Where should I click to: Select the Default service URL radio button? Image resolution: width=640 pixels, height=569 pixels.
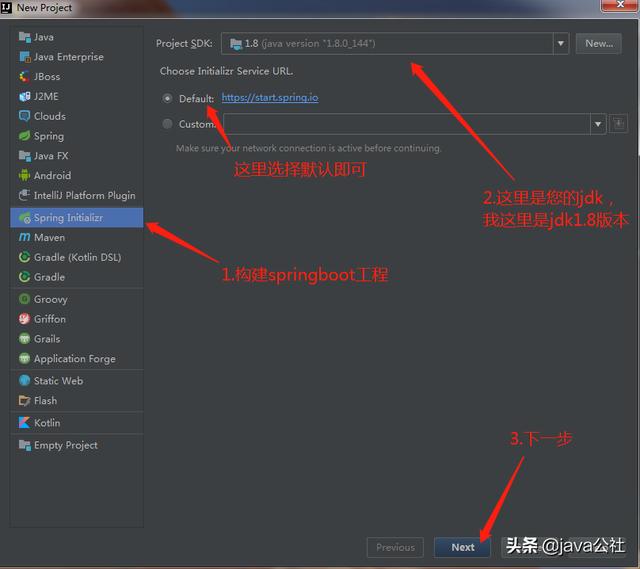[167, 98]
